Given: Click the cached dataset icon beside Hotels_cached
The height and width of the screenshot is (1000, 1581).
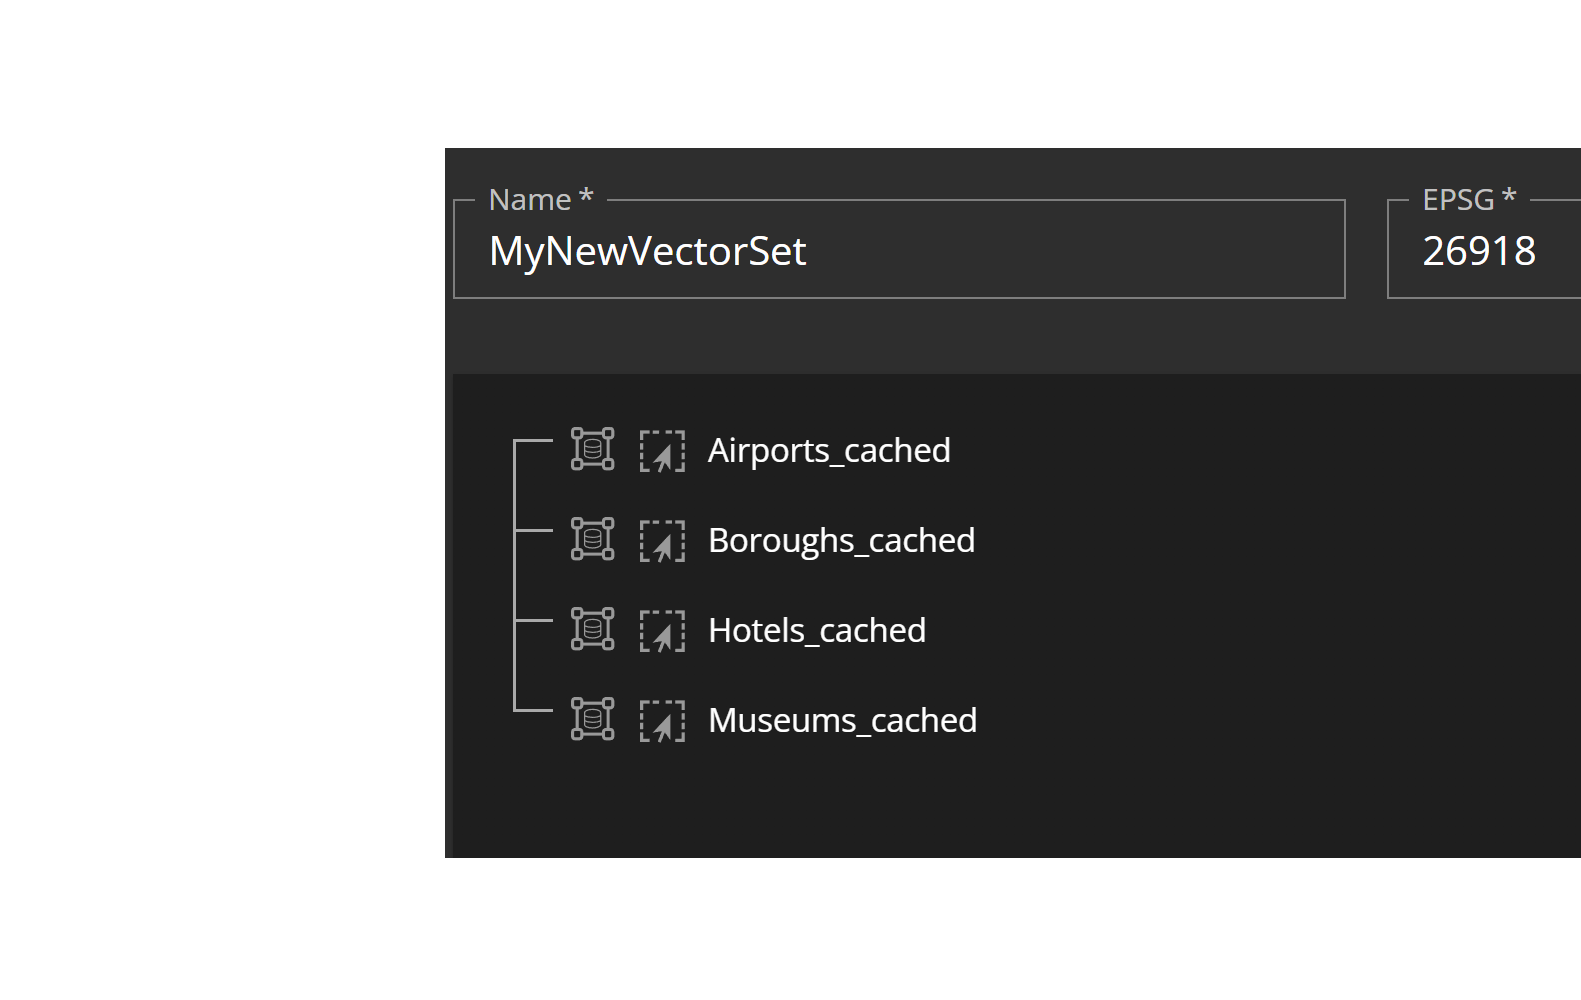Looking at the screenshot, I should (592, 629).
